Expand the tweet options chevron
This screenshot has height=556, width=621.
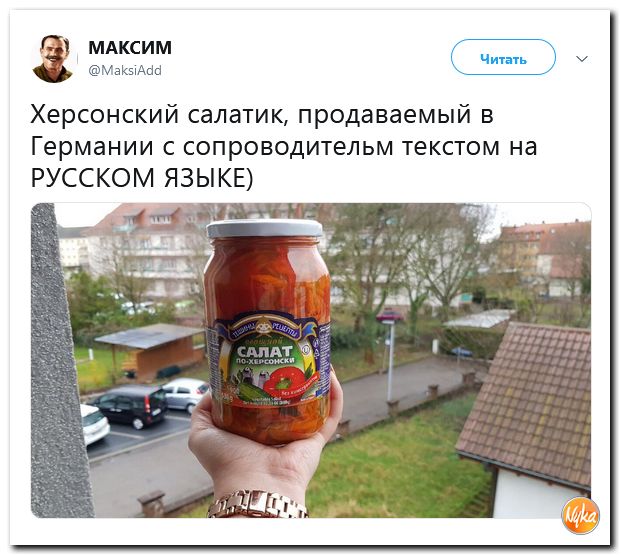[581, 59]
